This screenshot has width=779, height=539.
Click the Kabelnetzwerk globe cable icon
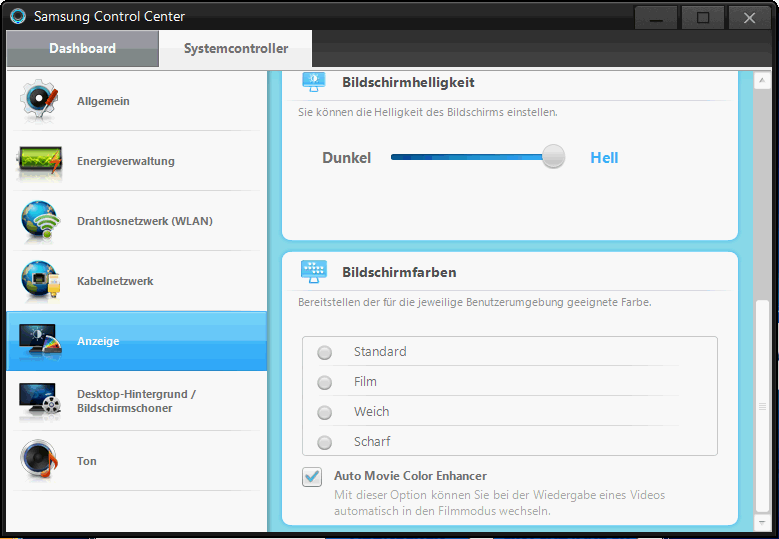click(x=40, y=281)
